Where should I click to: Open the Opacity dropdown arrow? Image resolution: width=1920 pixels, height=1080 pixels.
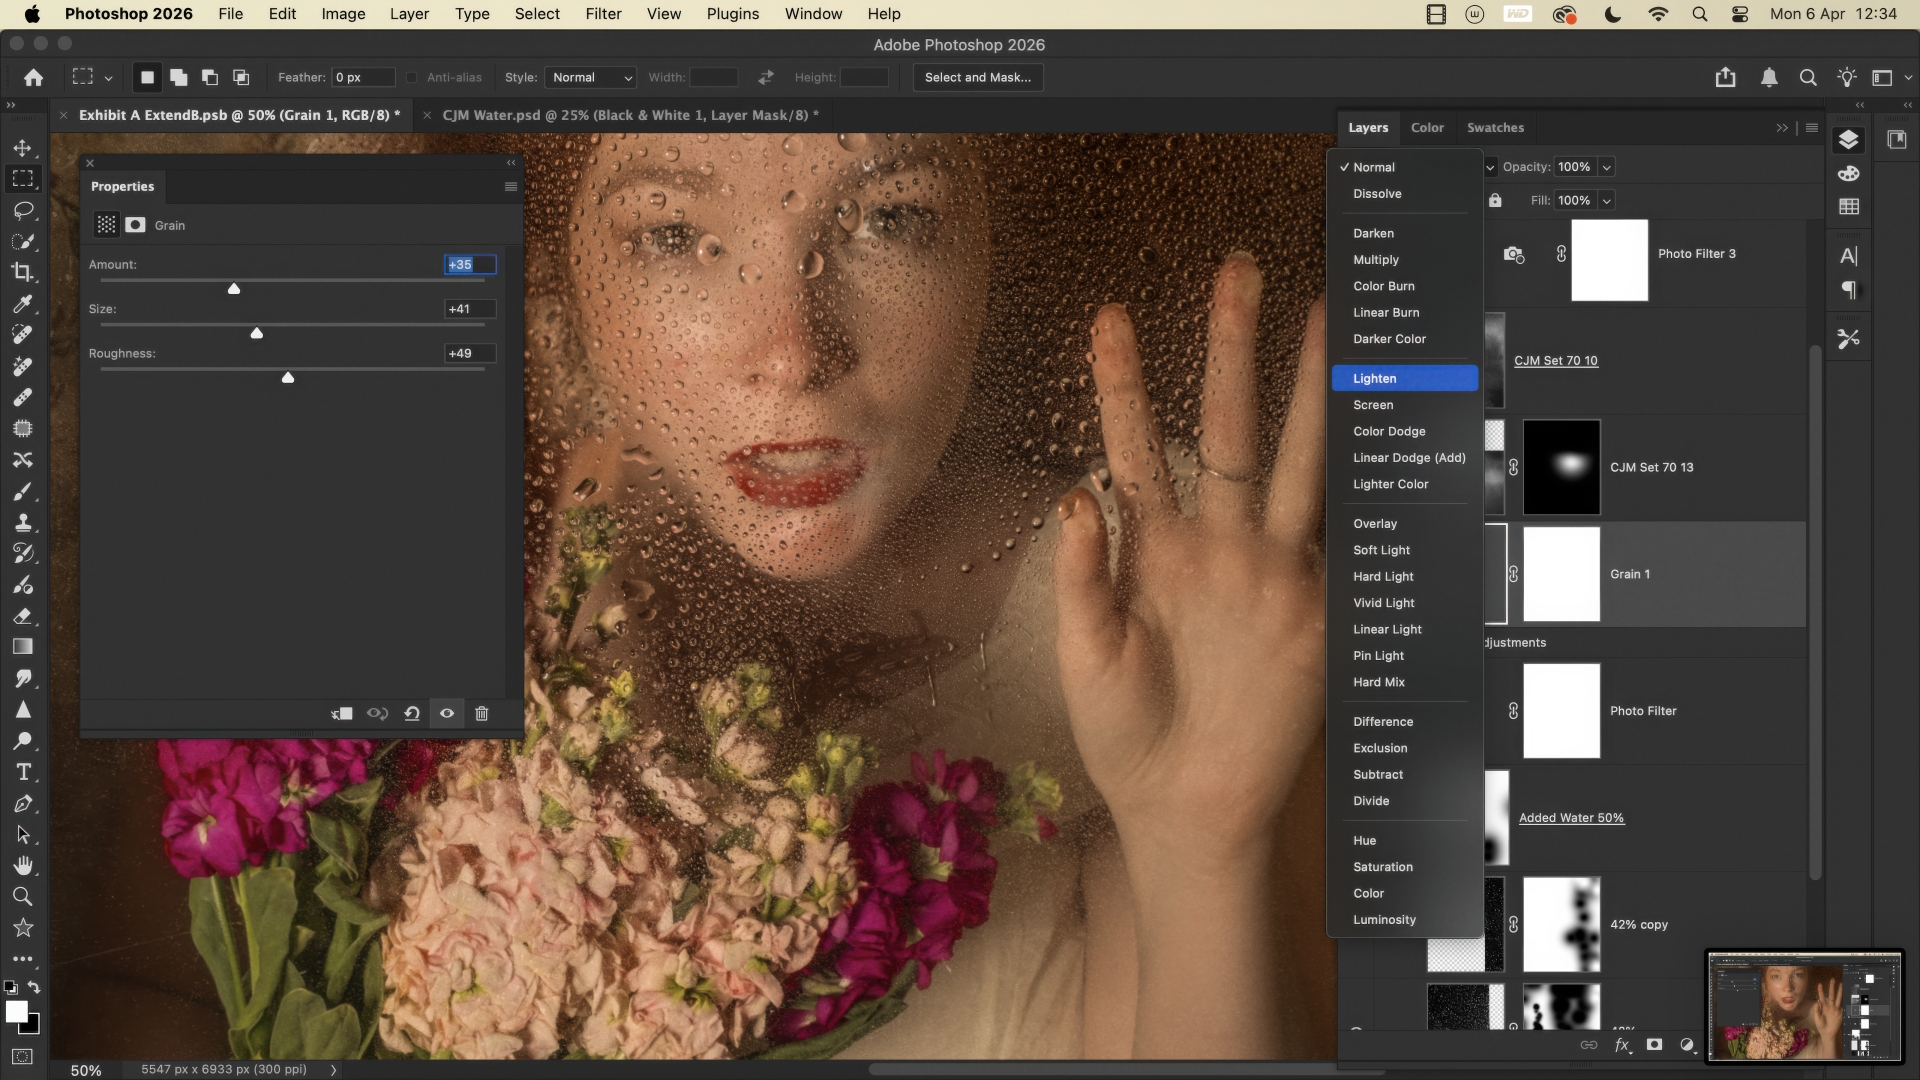(x=1606, y=167)
